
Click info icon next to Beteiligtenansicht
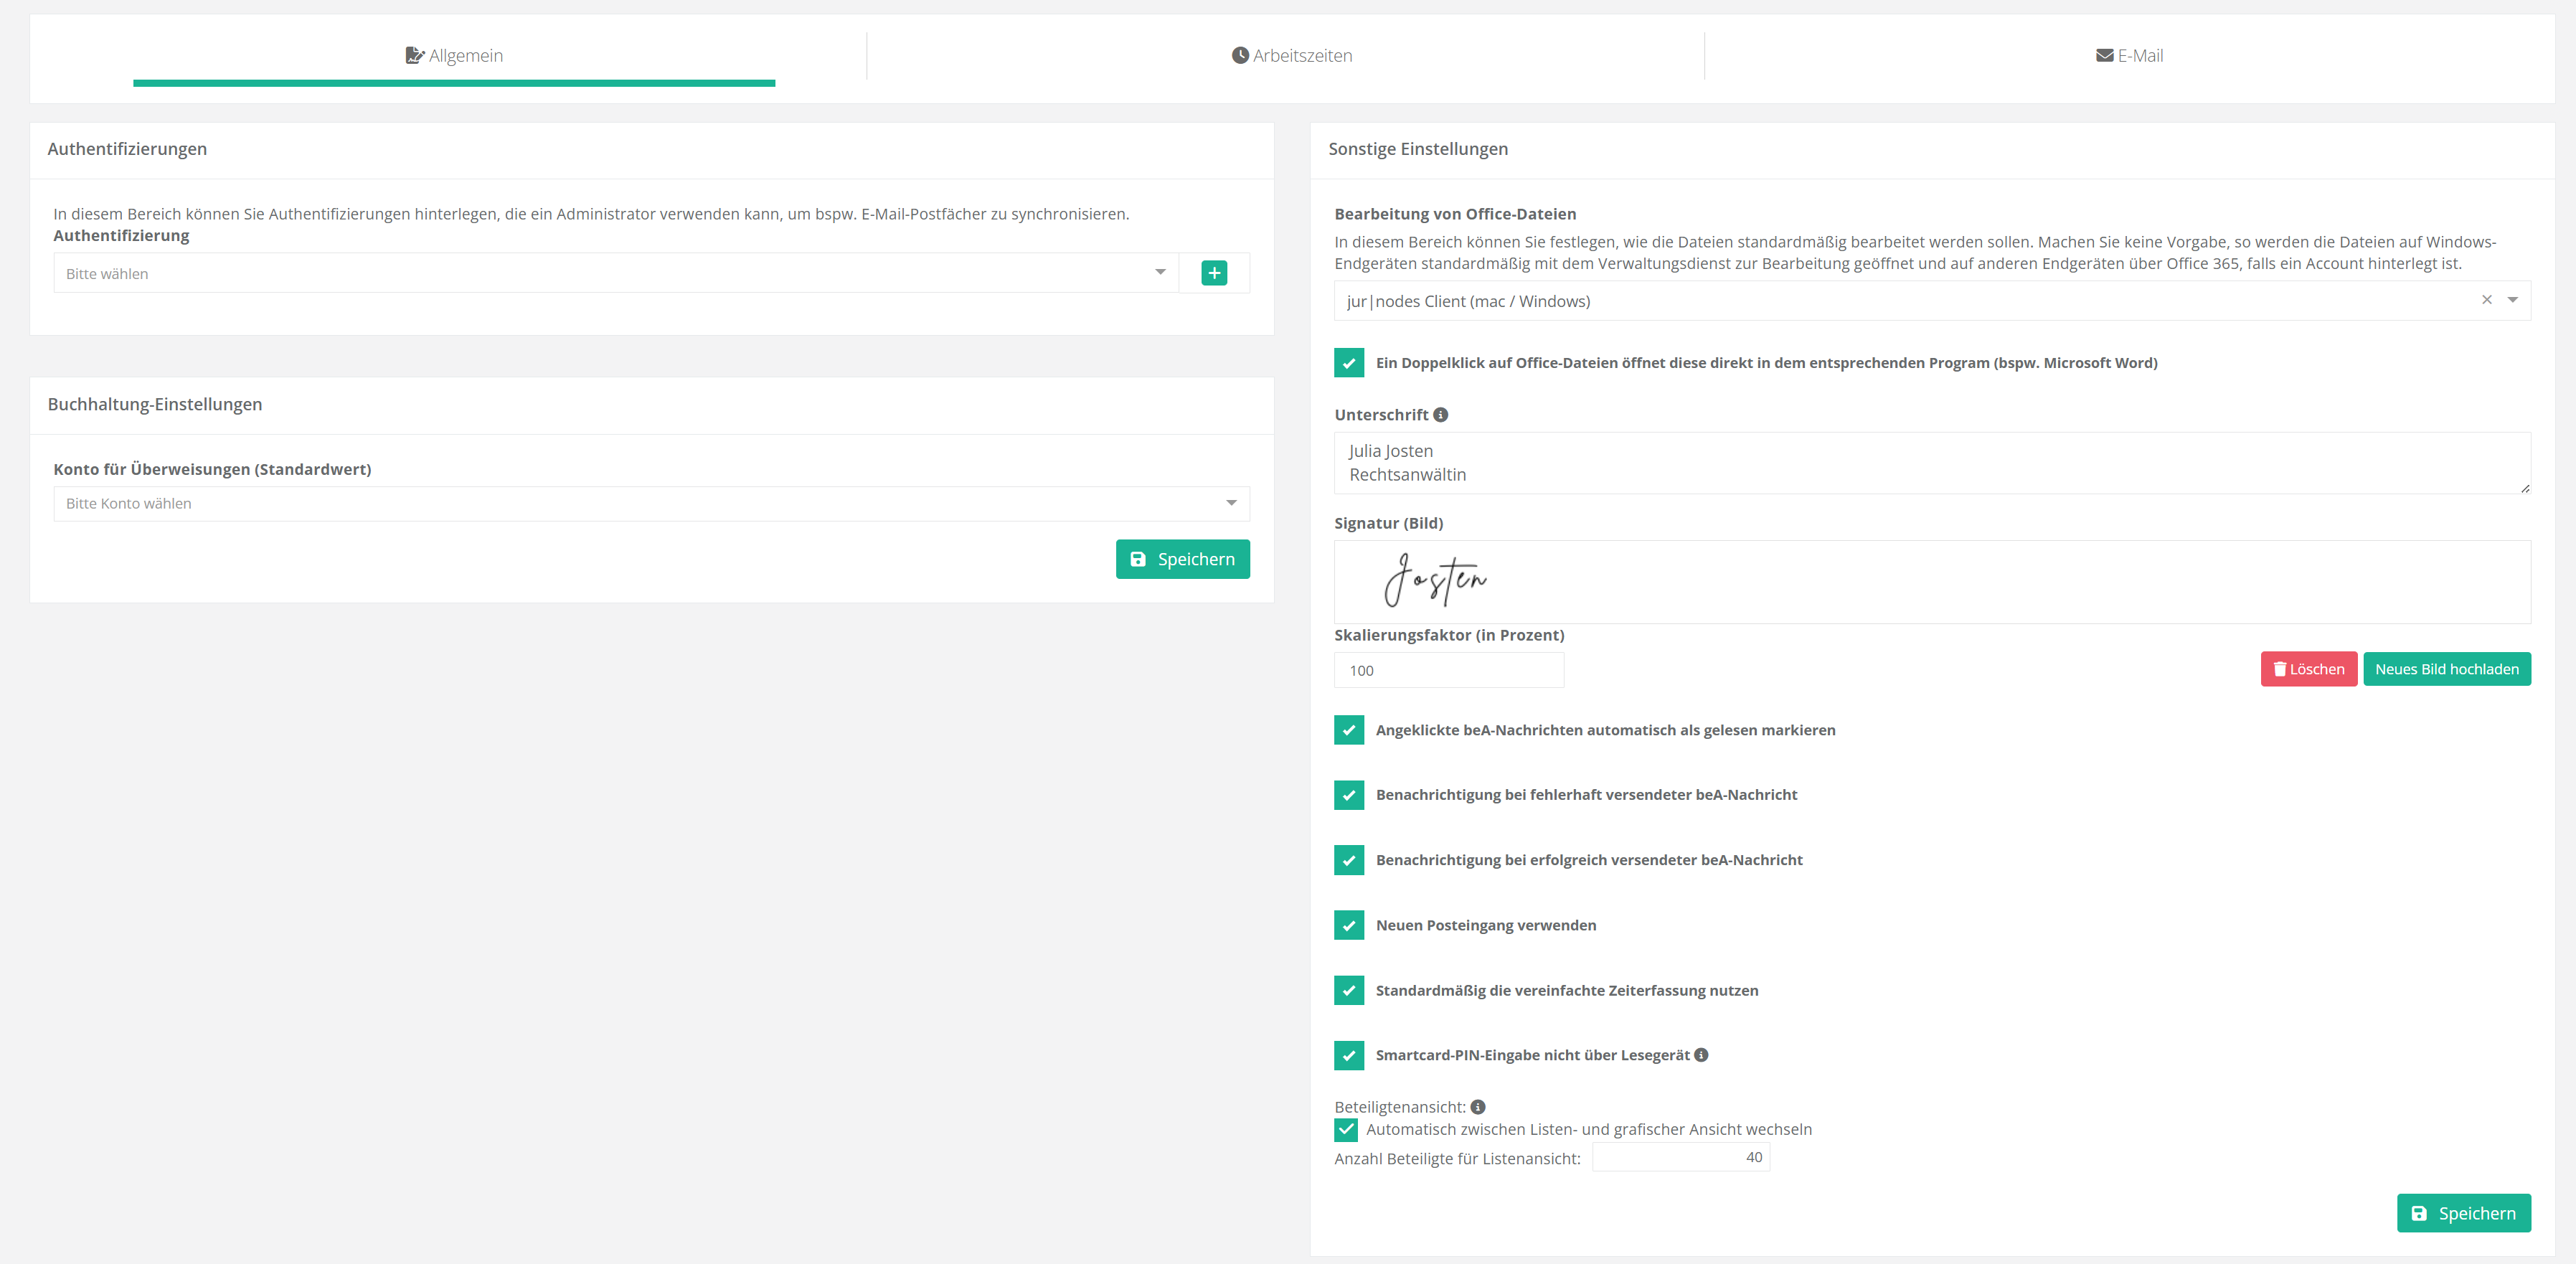click(1478, 1107)
